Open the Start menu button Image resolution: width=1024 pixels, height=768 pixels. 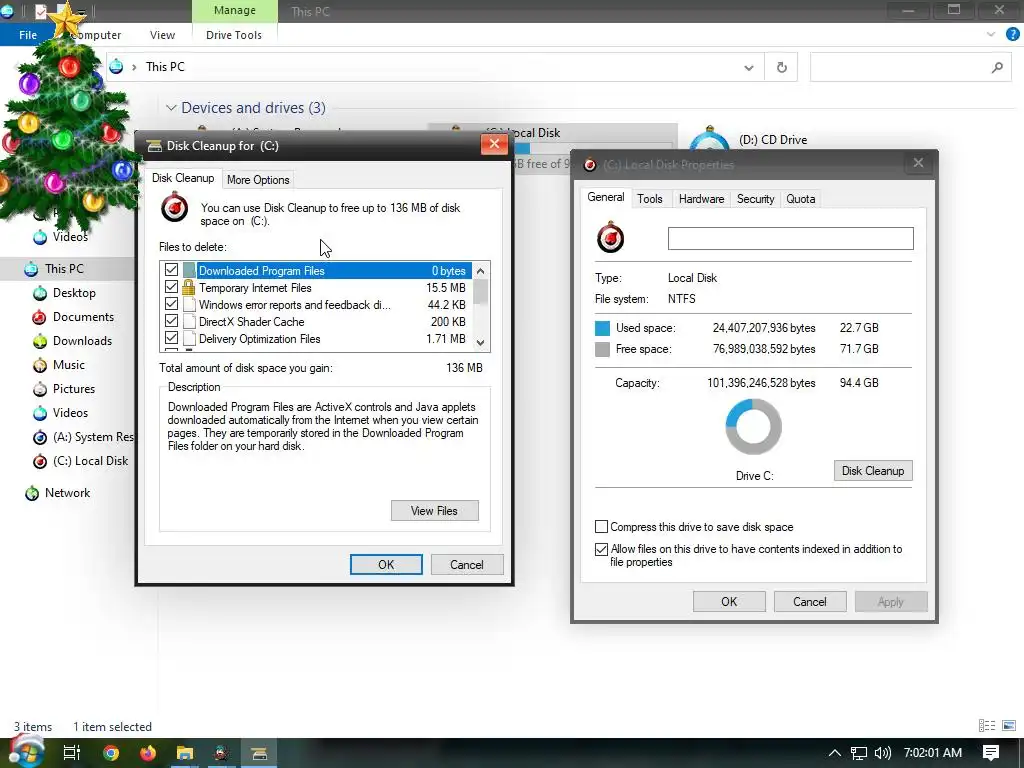pyautogui.click(x=25, y=751)
